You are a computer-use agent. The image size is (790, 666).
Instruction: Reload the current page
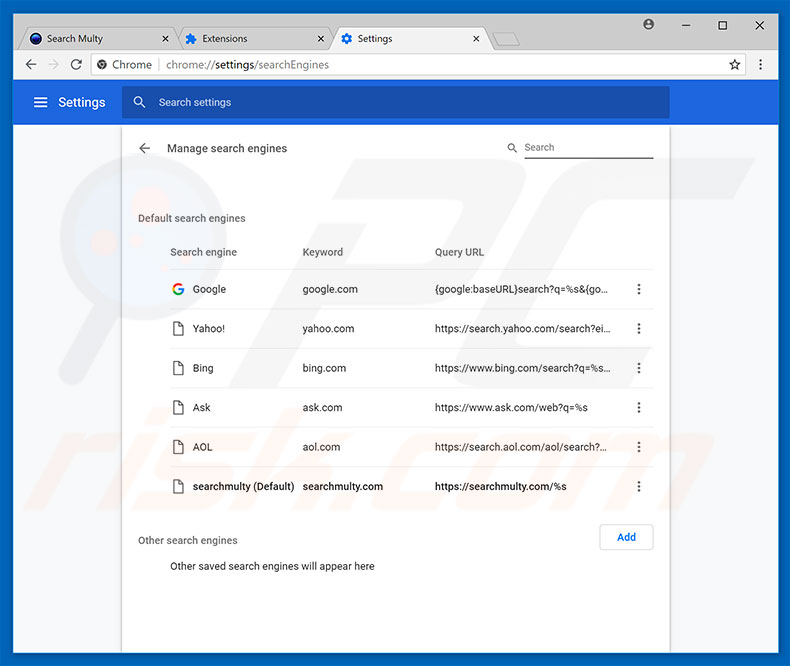coord(76,64)
